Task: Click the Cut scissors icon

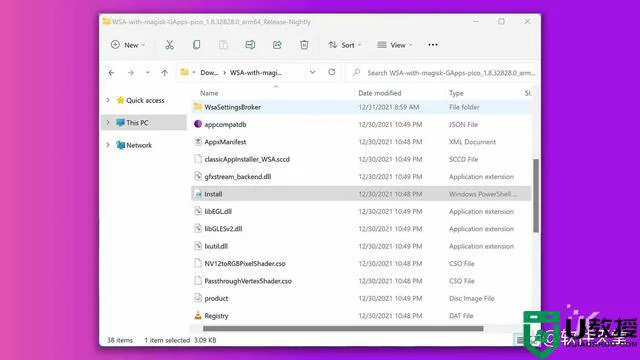Action: click(x=169, y=45)
